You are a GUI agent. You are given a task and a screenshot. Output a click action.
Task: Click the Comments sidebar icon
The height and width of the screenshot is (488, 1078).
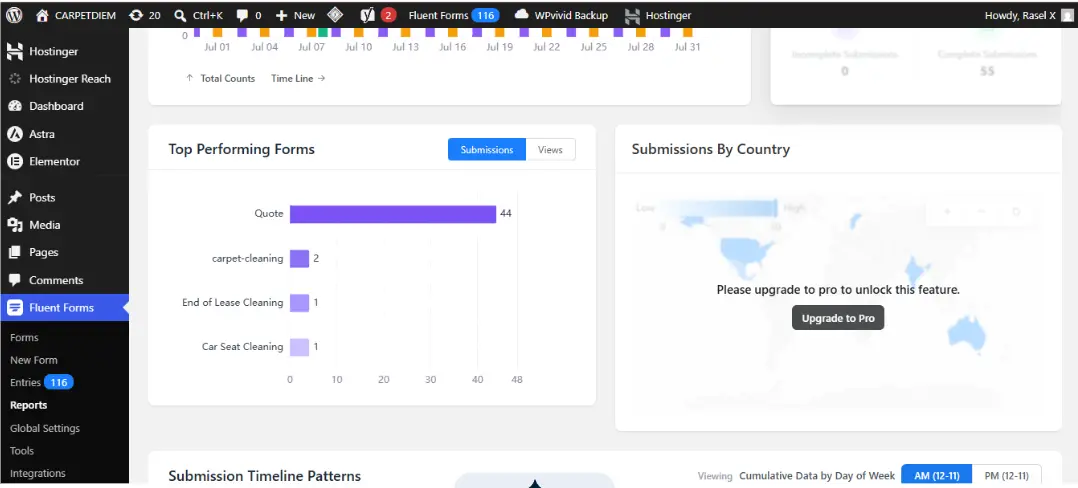coord(14,280)
